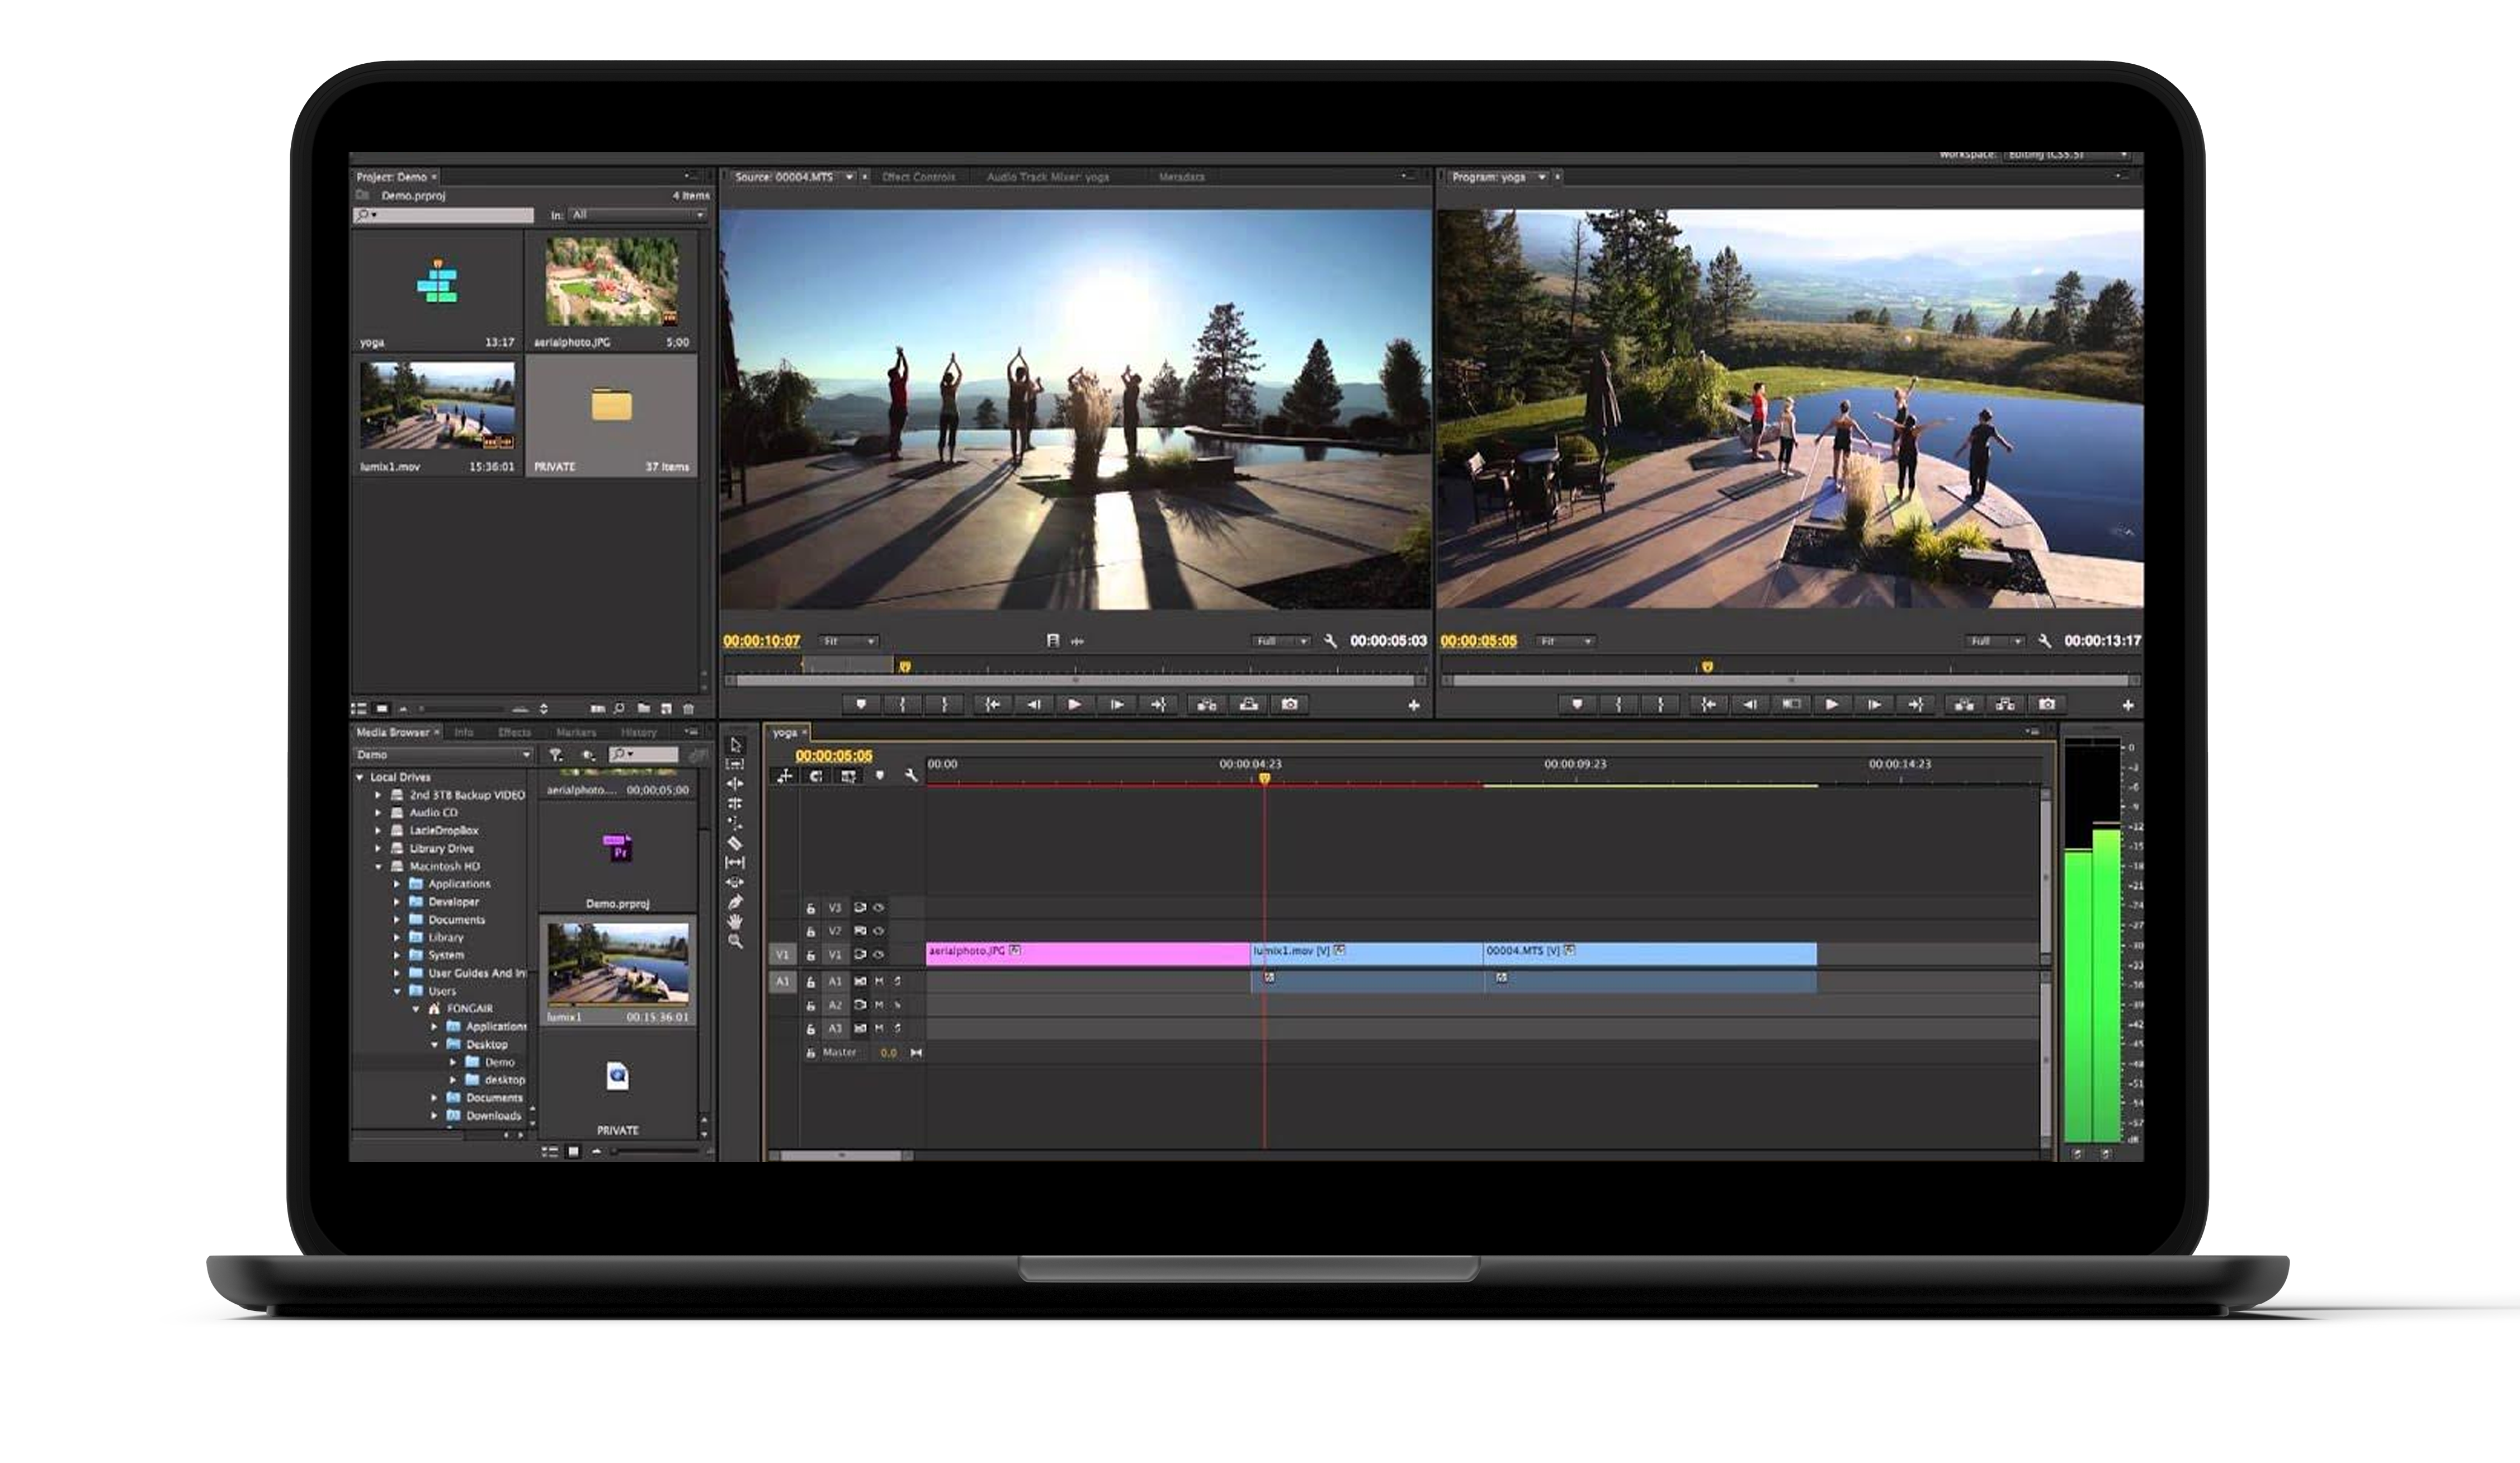Open Media Browser Demo location dropdown
The image size is (2520, 1463).
[444, 755]
